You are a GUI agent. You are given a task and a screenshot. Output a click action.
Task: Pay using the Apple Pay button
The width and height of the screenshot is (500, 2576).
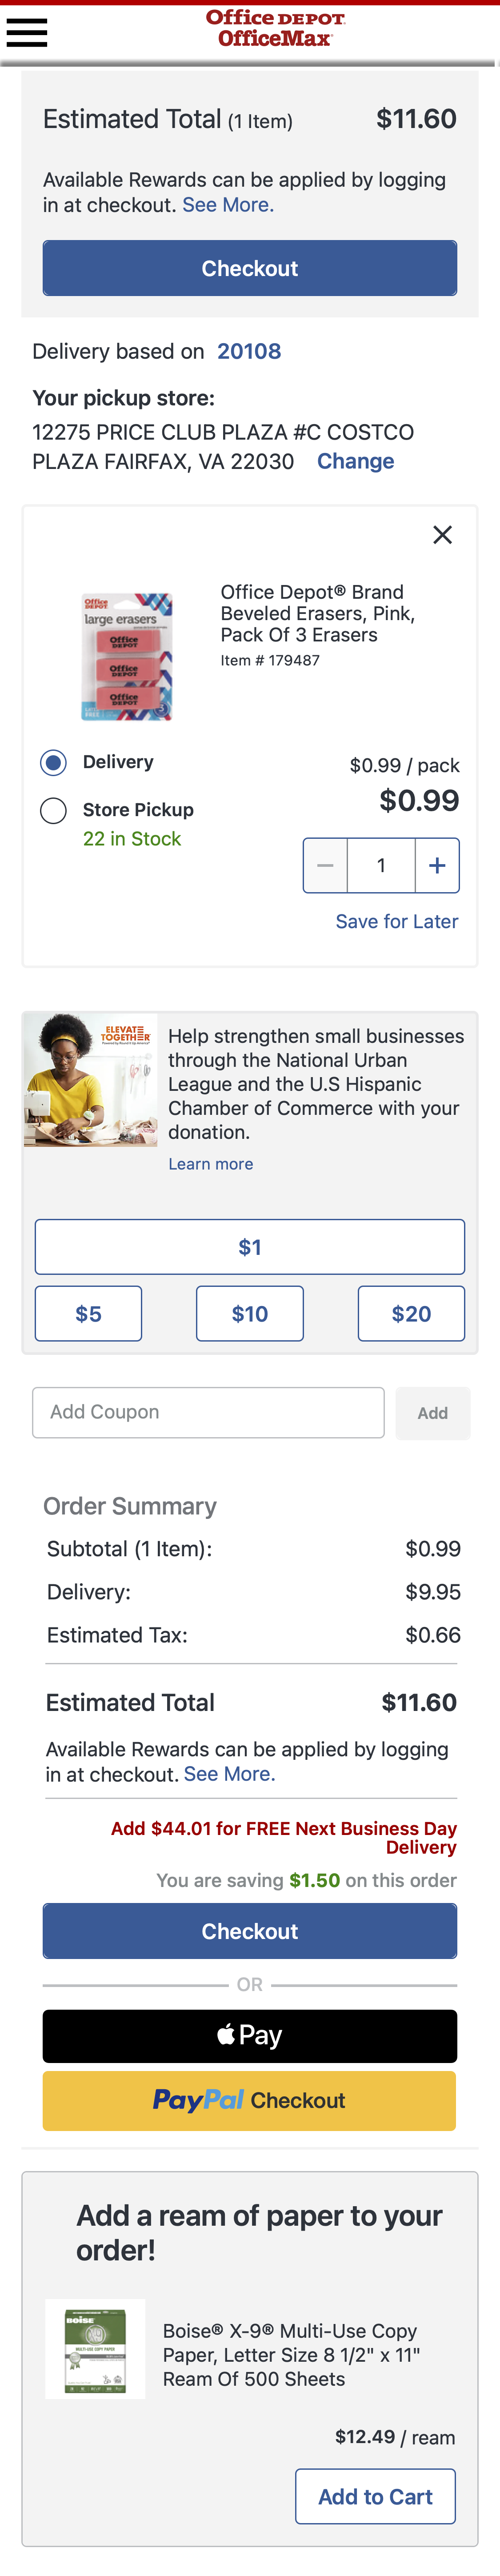click(250, 2036)
